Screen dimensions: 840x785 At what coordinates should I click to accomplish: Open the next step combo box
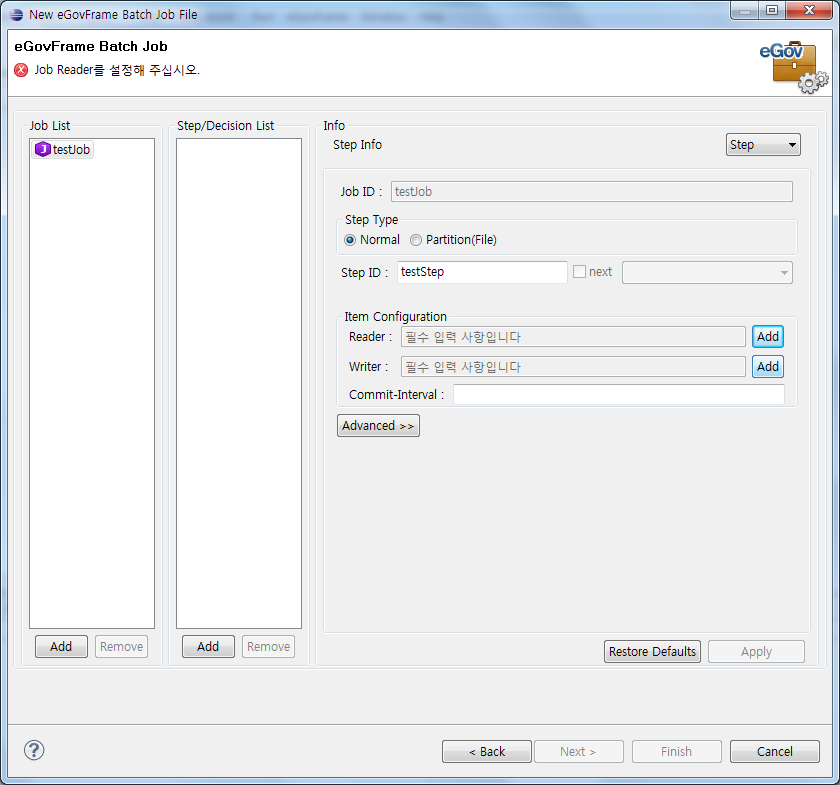(x=707, y=272)
